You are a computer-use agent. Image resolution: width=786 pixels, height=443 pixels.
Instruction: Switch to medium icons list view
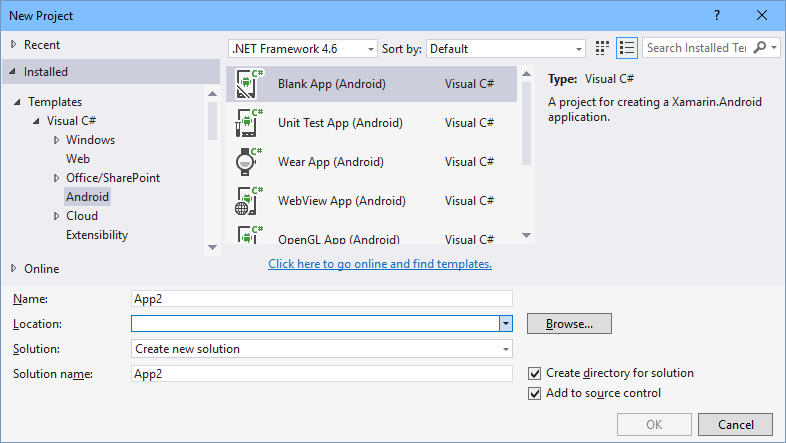[x=627, y=48]
